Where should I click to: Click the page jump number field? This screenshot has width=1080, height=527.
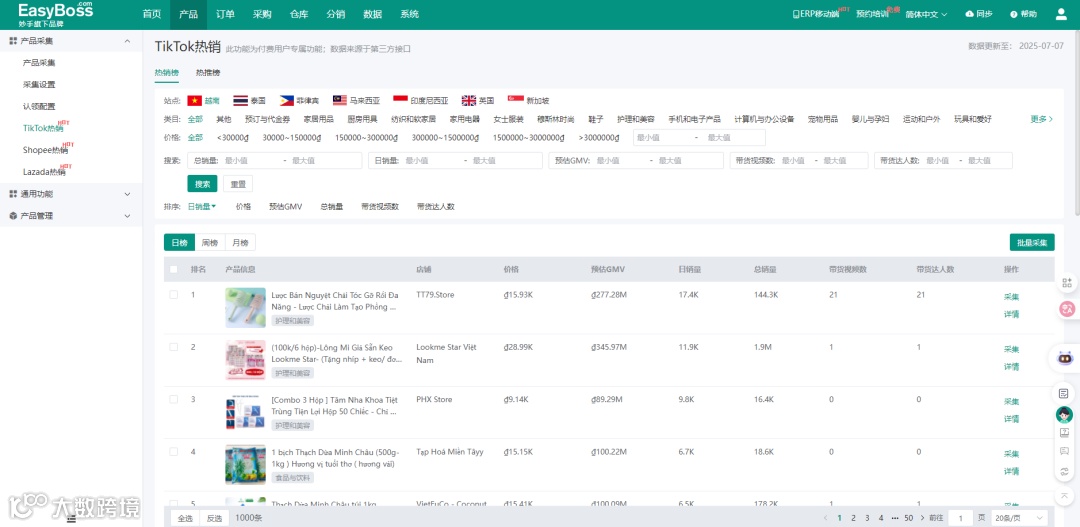[959, 517]
